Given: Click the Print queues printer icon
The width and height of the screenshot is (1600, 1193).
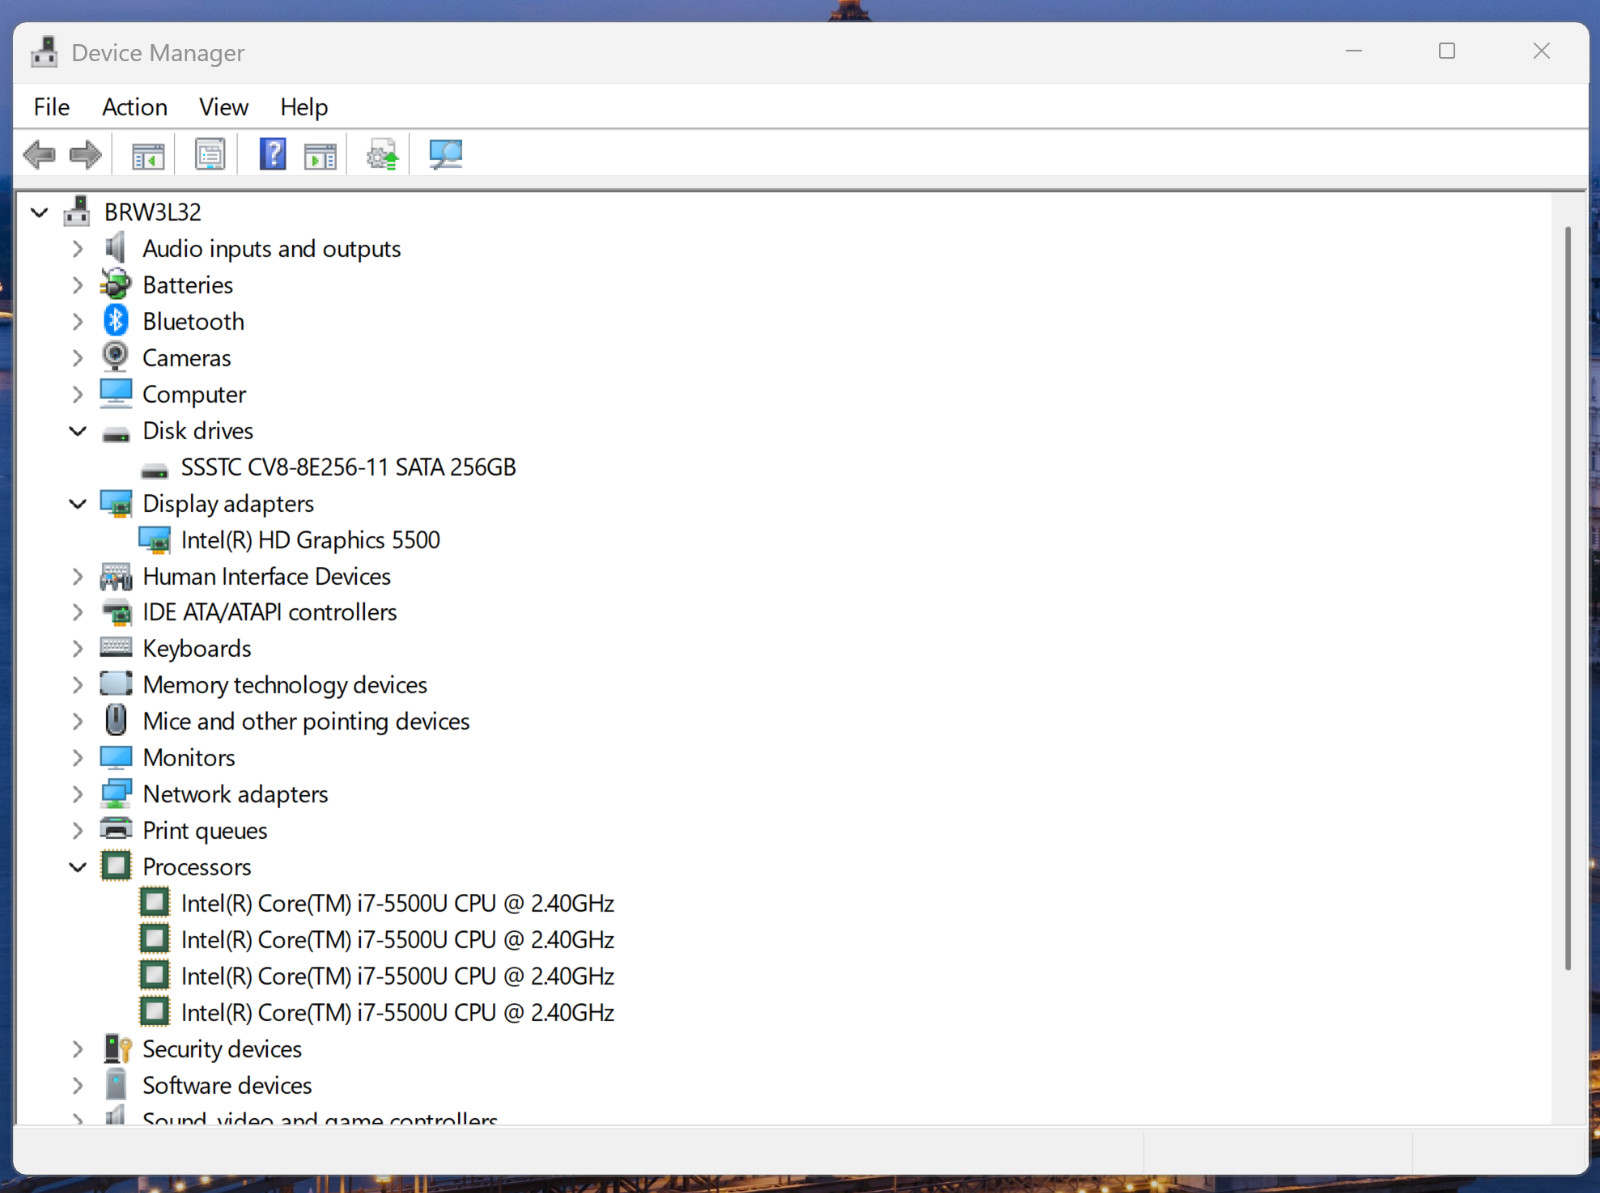Looking at the screenshot, I should 116,830.
